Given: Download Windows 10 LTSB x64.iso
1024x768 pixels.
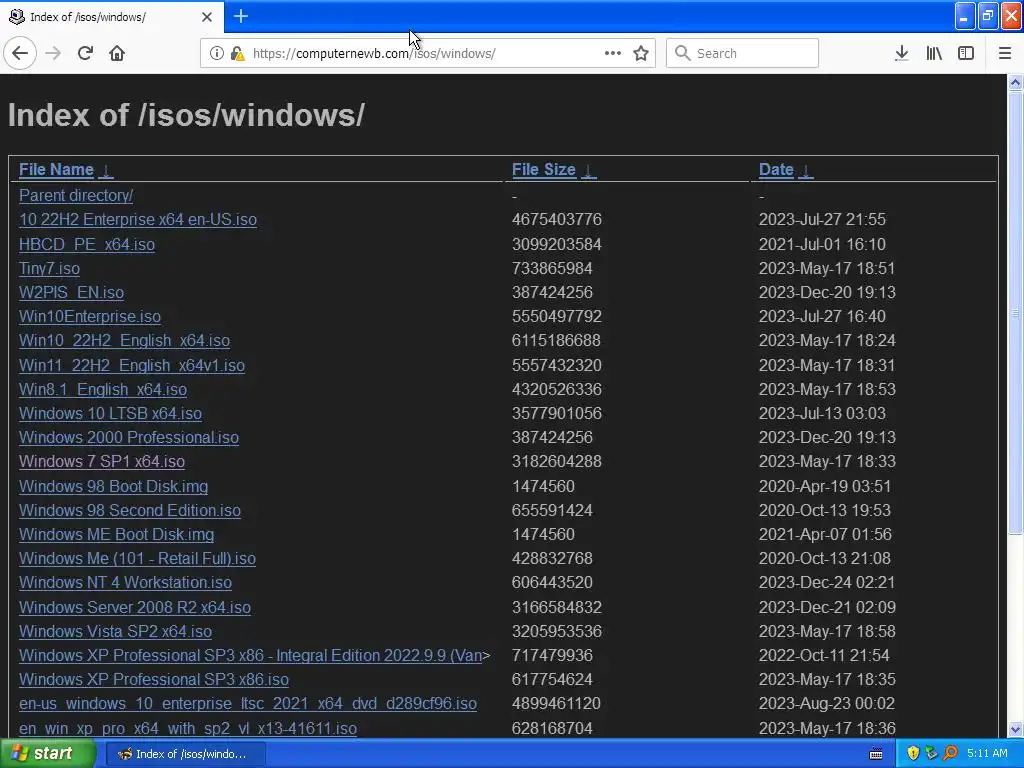Looking at the screenshot, I should (x=110, y=413).
